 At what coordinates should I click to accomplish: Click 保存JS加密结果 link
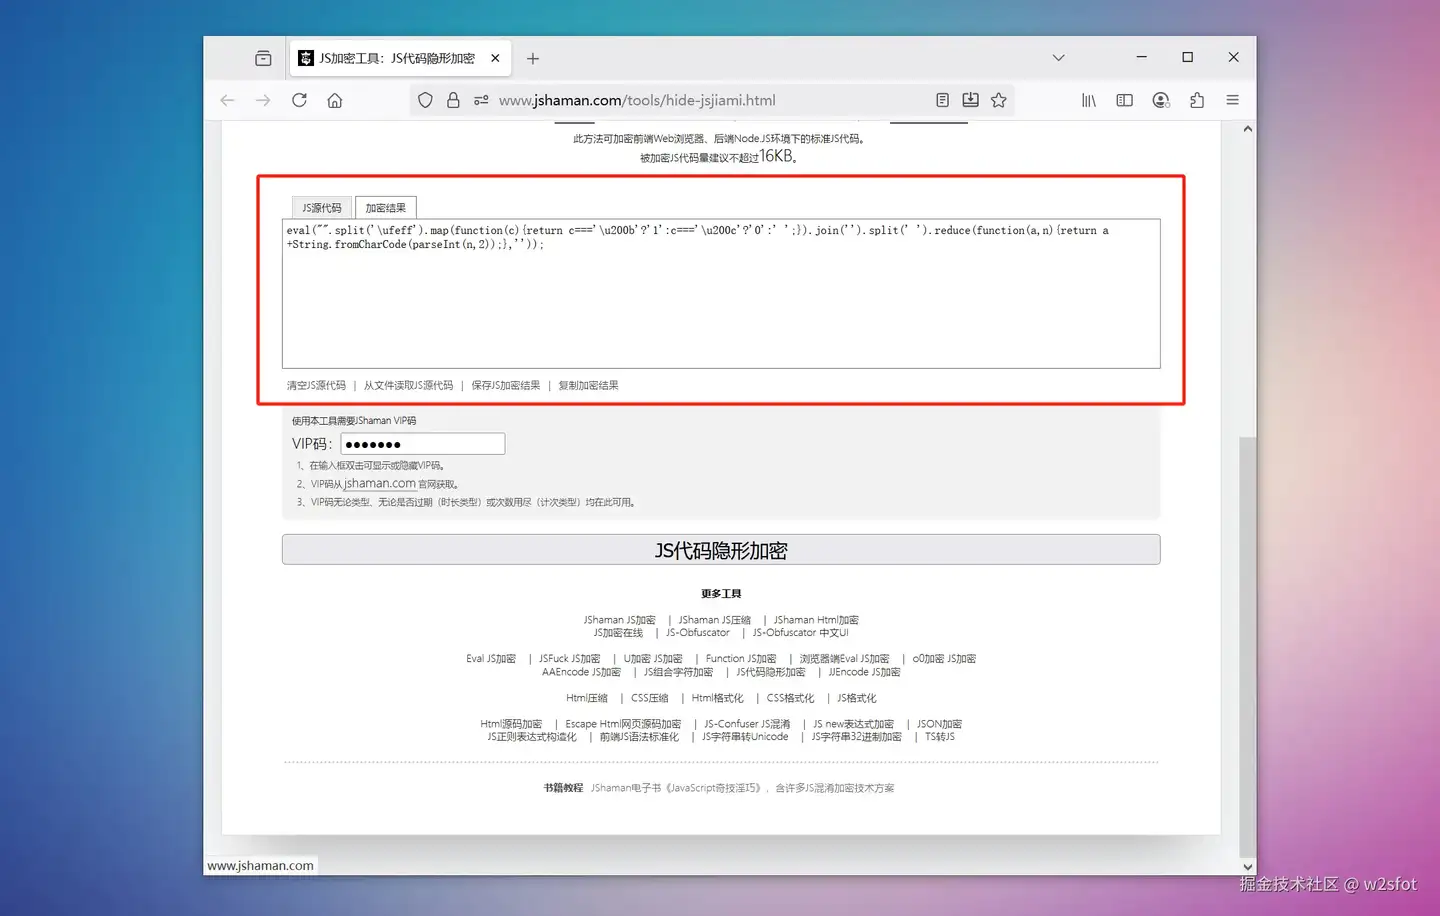point(505,385)
